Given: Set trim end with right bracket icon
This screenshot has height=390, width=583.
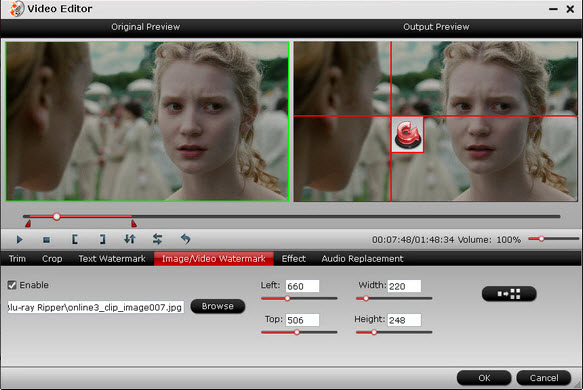Looking at the screenshot, I should (102, 239).
